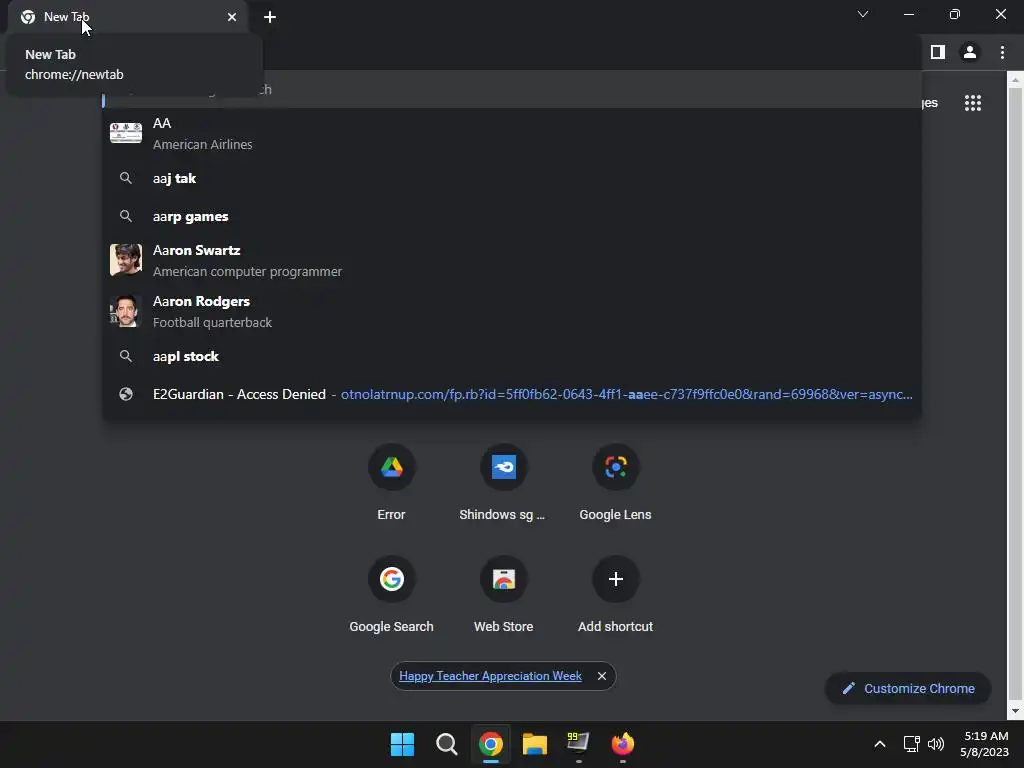
Task: Open the Google Drive Error shortcut
Action: [391, 483]
